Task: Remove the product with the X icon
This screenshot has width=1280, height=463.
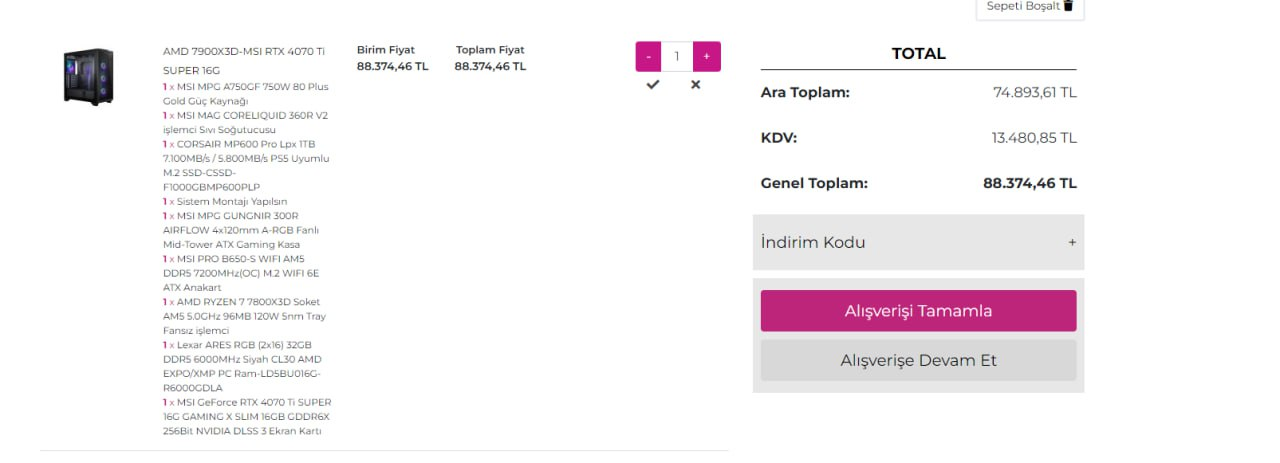Action: point(696,85)
